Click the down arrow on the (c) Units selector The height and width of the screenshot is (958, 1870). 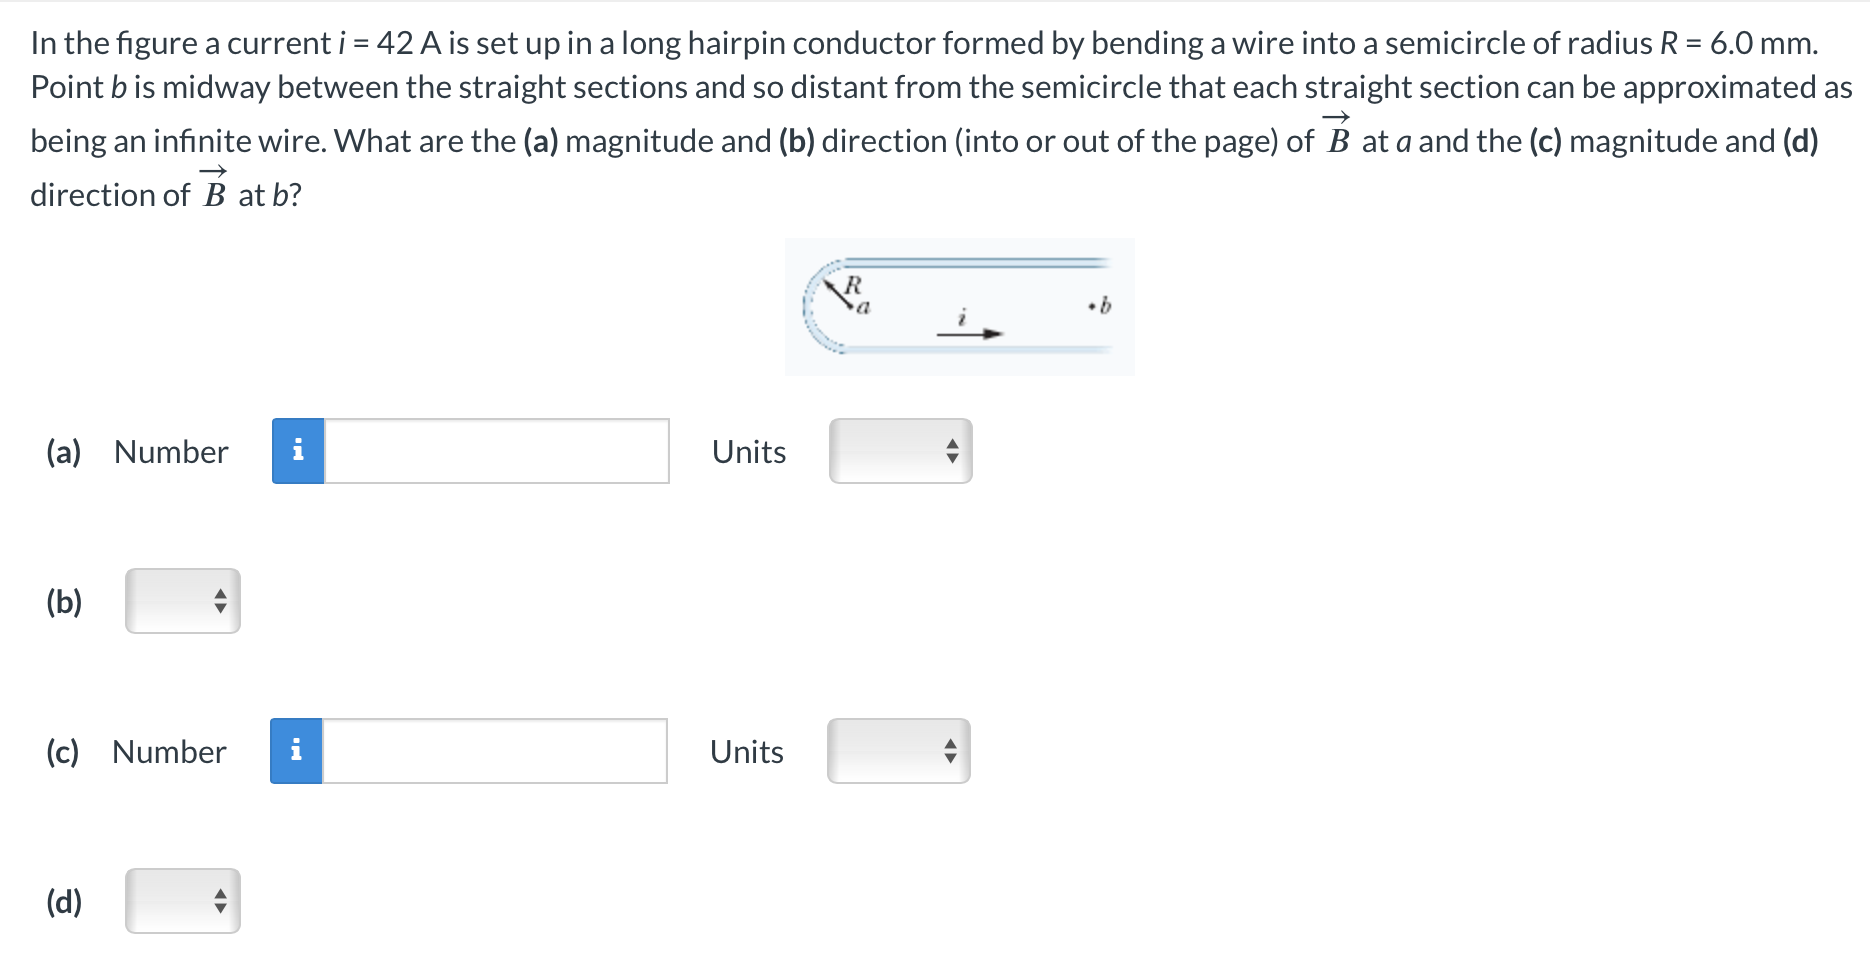tap(950, 758)
